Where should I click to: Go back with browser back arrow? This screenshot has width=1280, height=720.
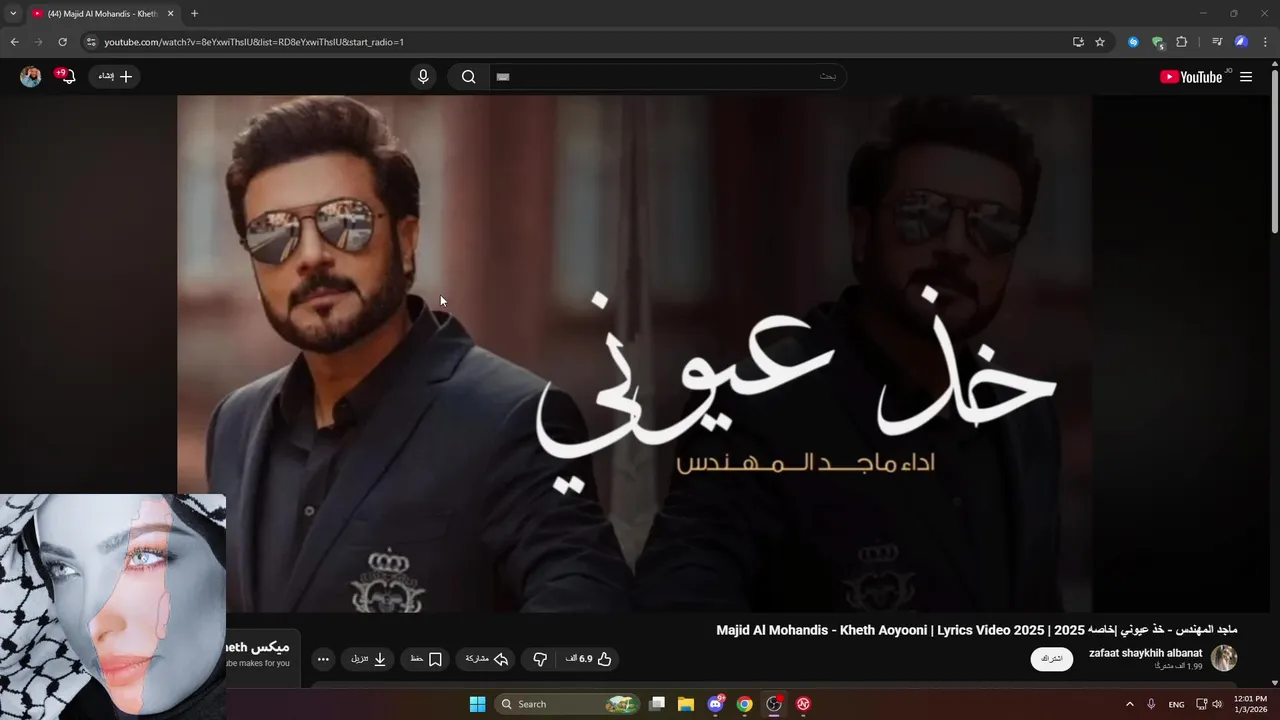click(x=14, y=42)
